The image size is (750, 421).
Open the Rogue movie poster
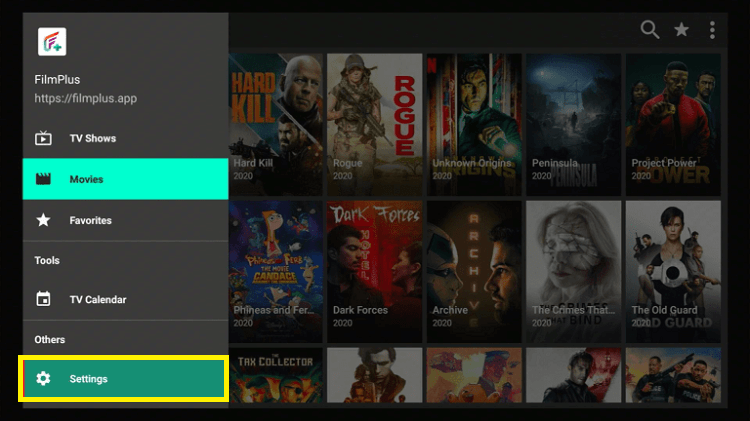click(375, 124)
